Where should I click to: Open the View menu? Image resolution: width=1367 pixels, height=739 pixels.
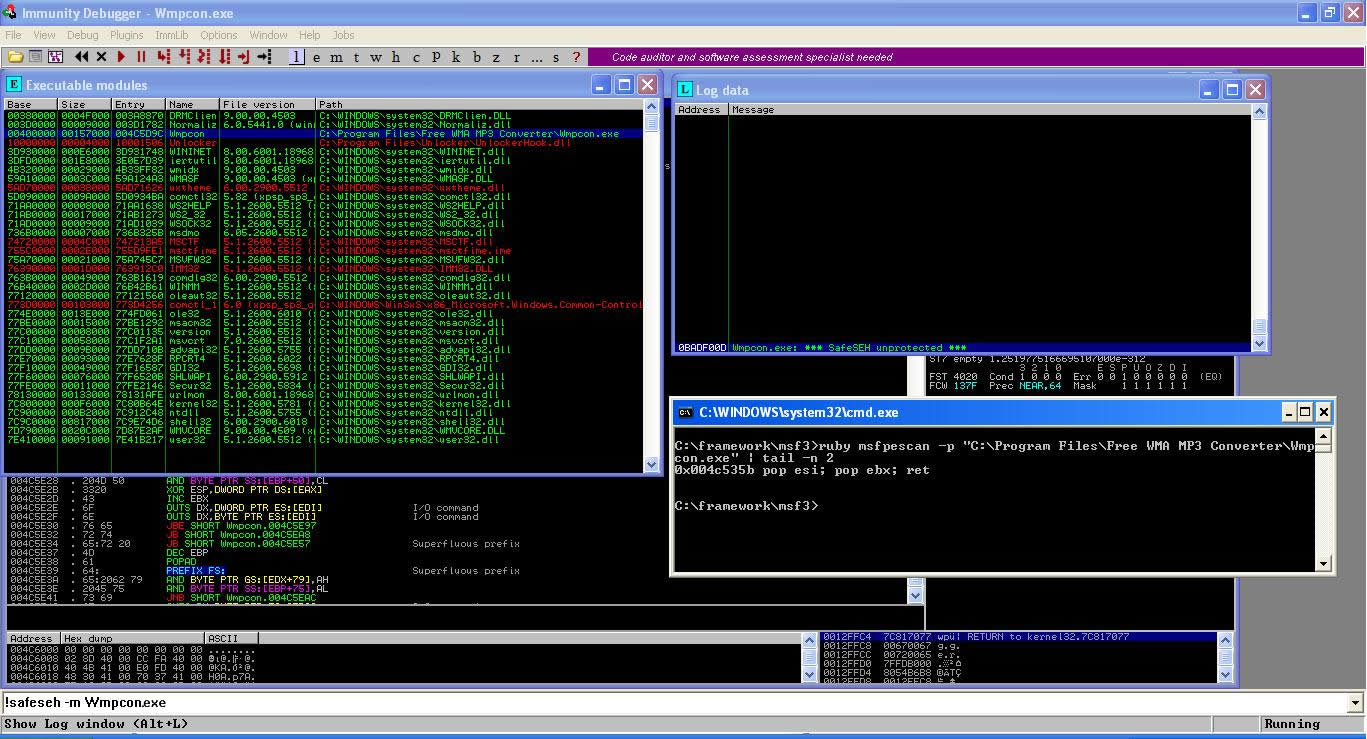(44, 35)
